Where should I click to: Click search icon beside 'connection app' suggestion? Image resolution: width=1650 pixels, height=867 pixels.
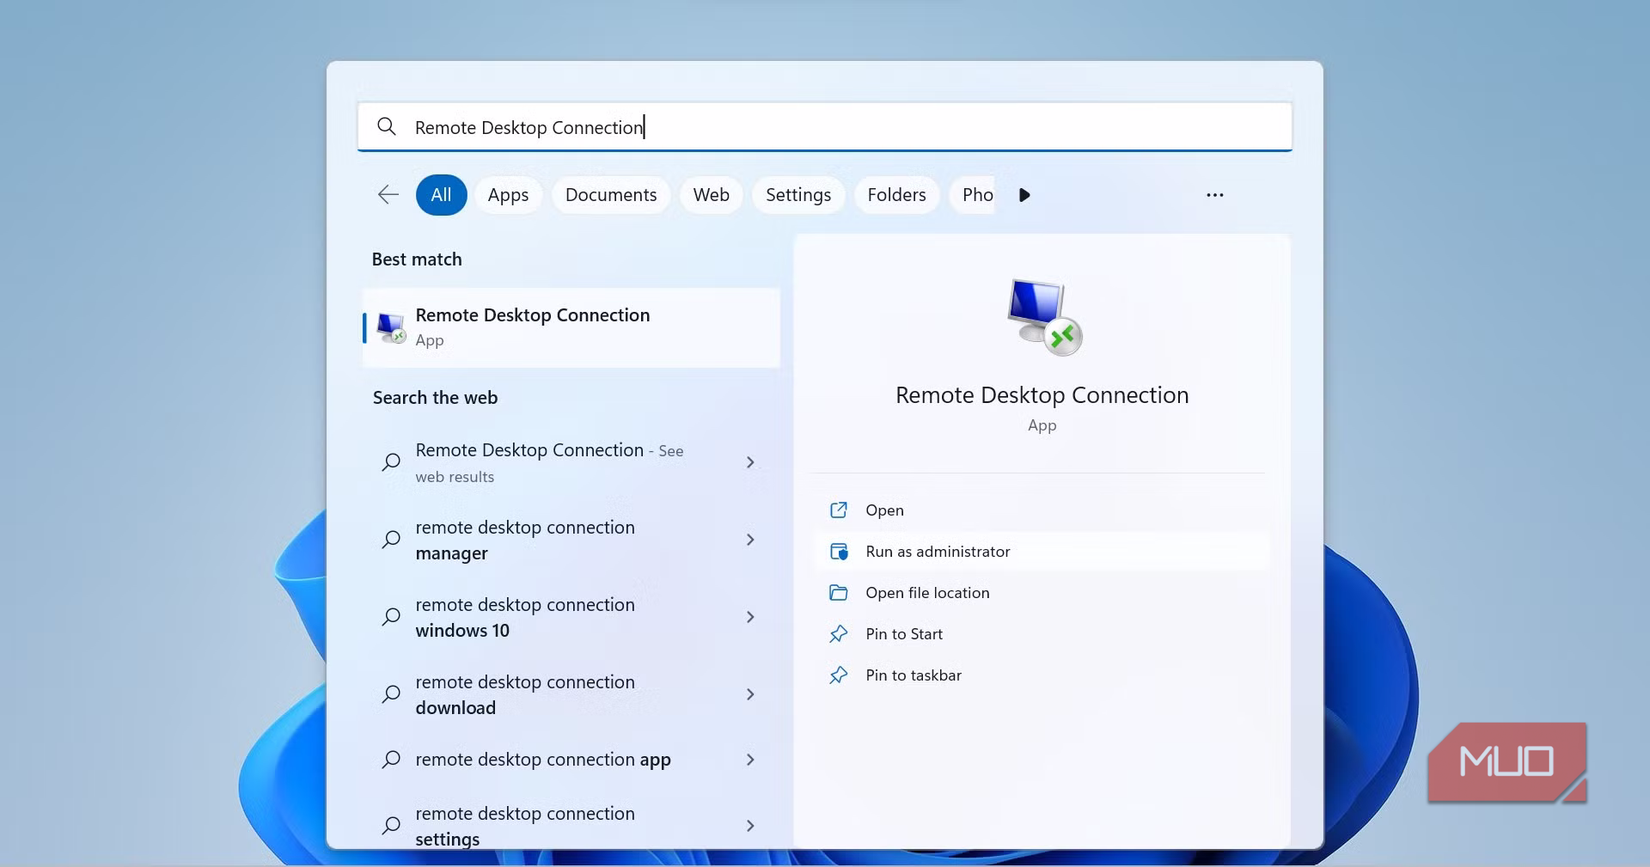click(x=391, y=760)
